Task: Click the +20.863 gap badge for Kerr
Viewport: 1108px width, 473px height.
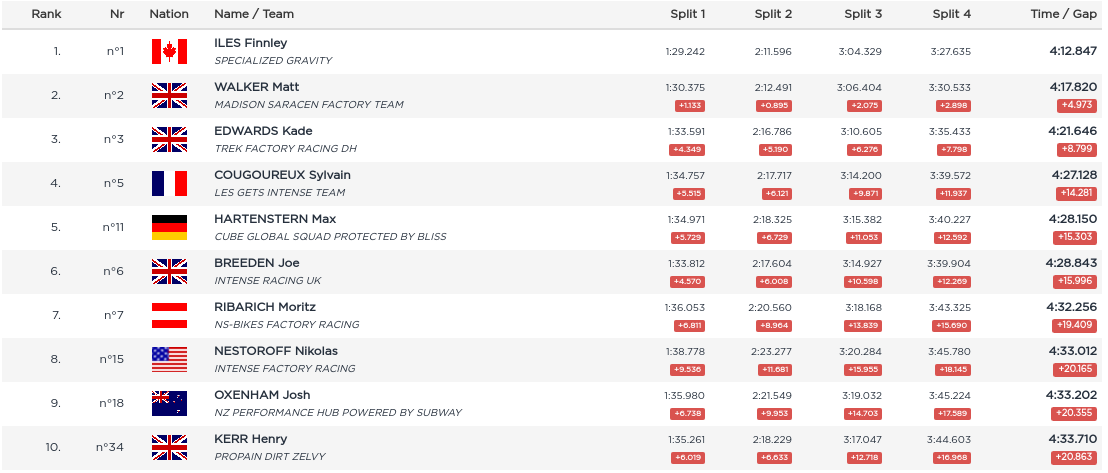Action: click(1074, 457)
